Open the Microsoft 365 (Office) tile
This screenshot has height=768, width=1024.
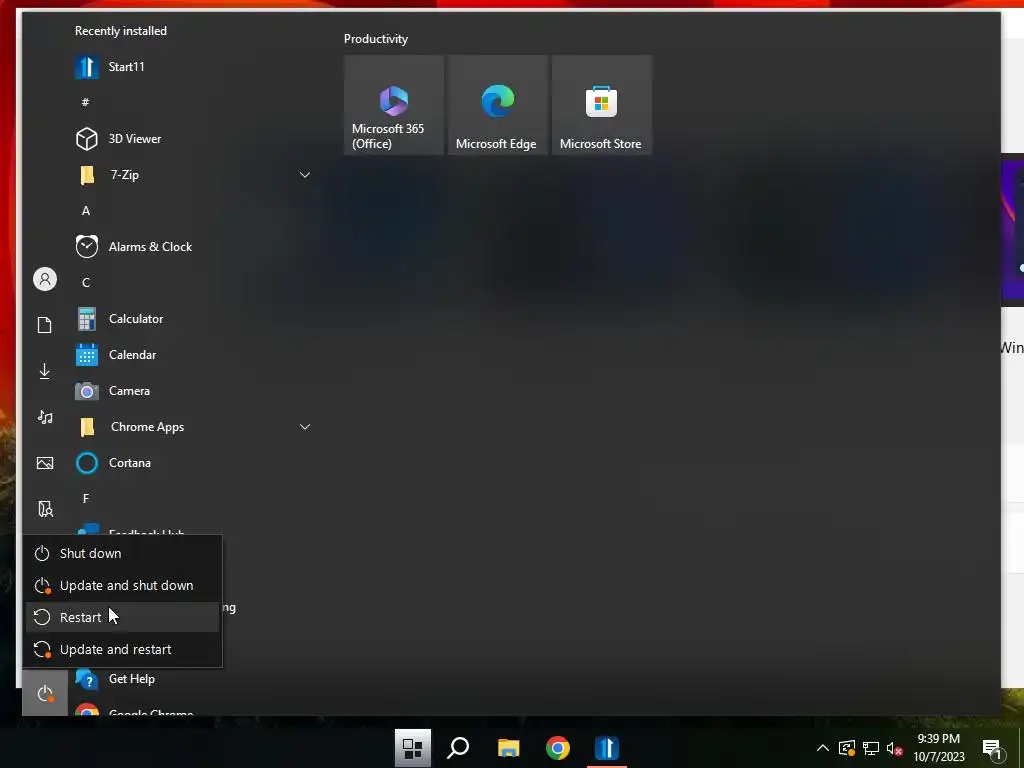(x=394, y=105)
